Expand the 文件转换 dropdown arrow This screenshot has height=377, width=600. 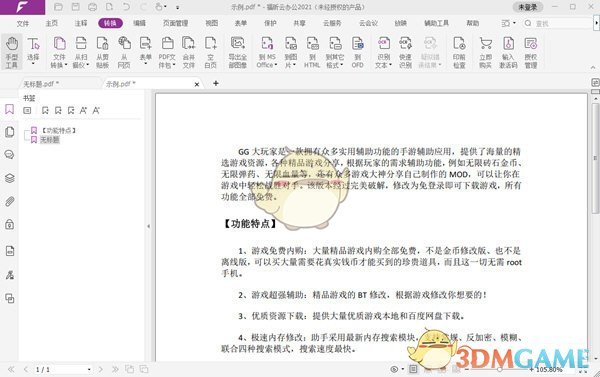coord(66,65)
